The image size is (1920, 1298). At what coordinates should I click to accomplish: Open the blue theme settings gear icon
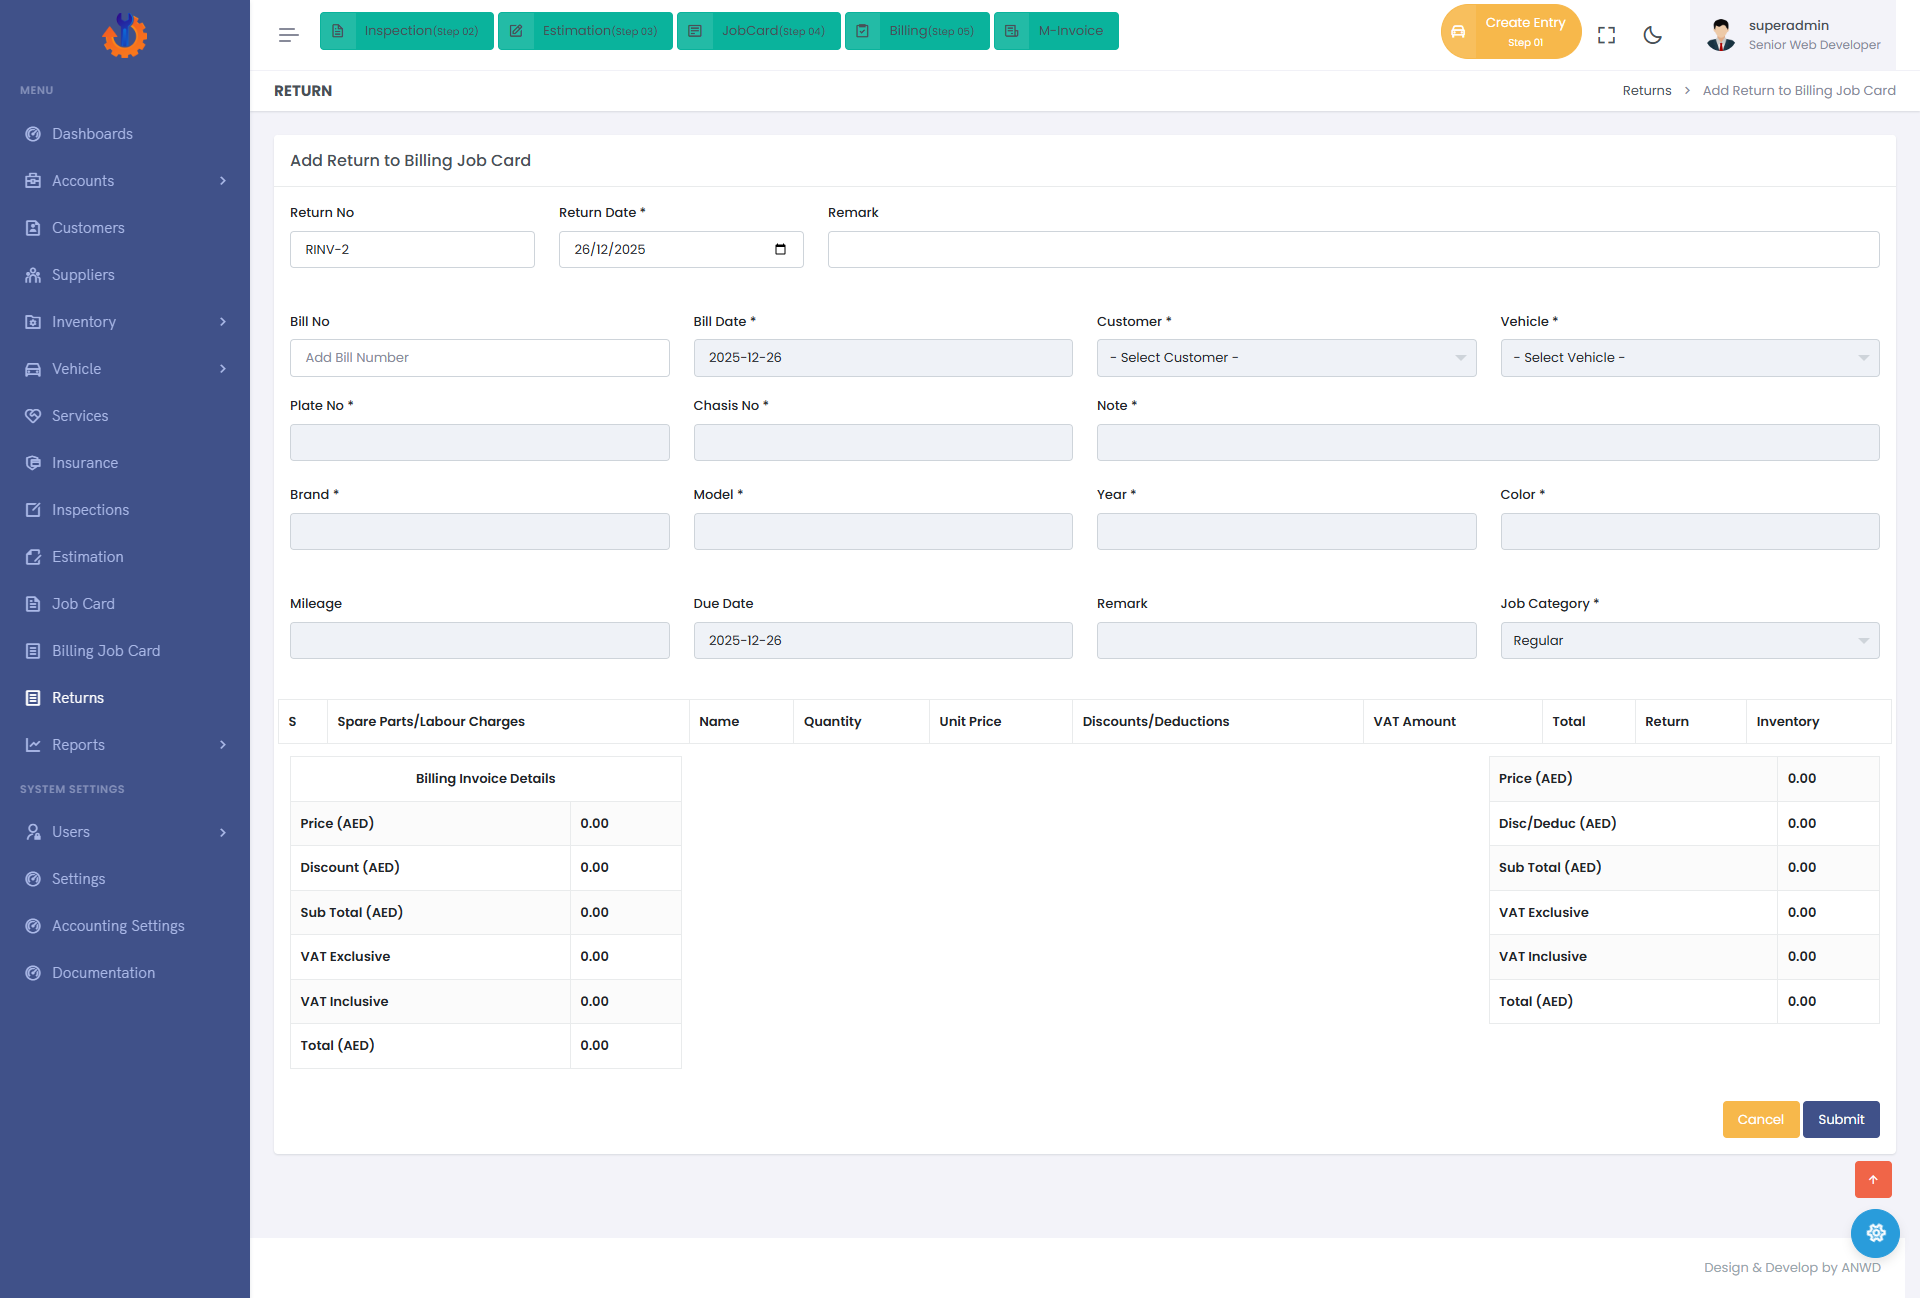(x=1875, y=1233)
